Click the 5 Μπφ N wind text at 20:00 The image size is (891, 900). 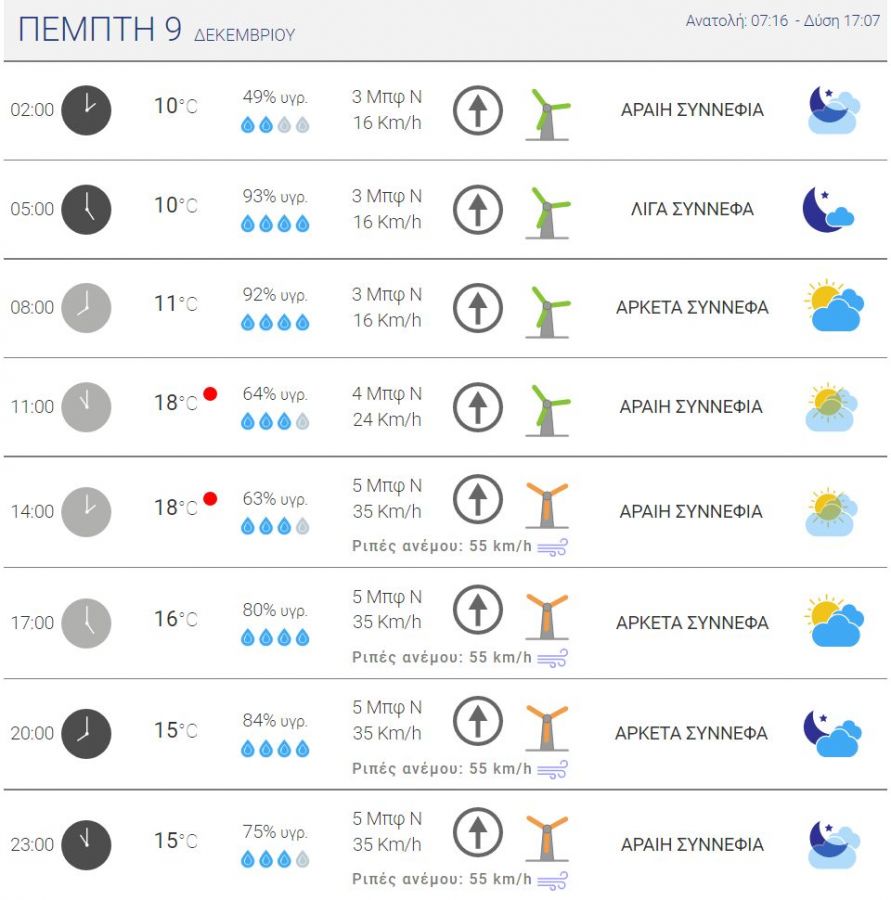[387, 708]
